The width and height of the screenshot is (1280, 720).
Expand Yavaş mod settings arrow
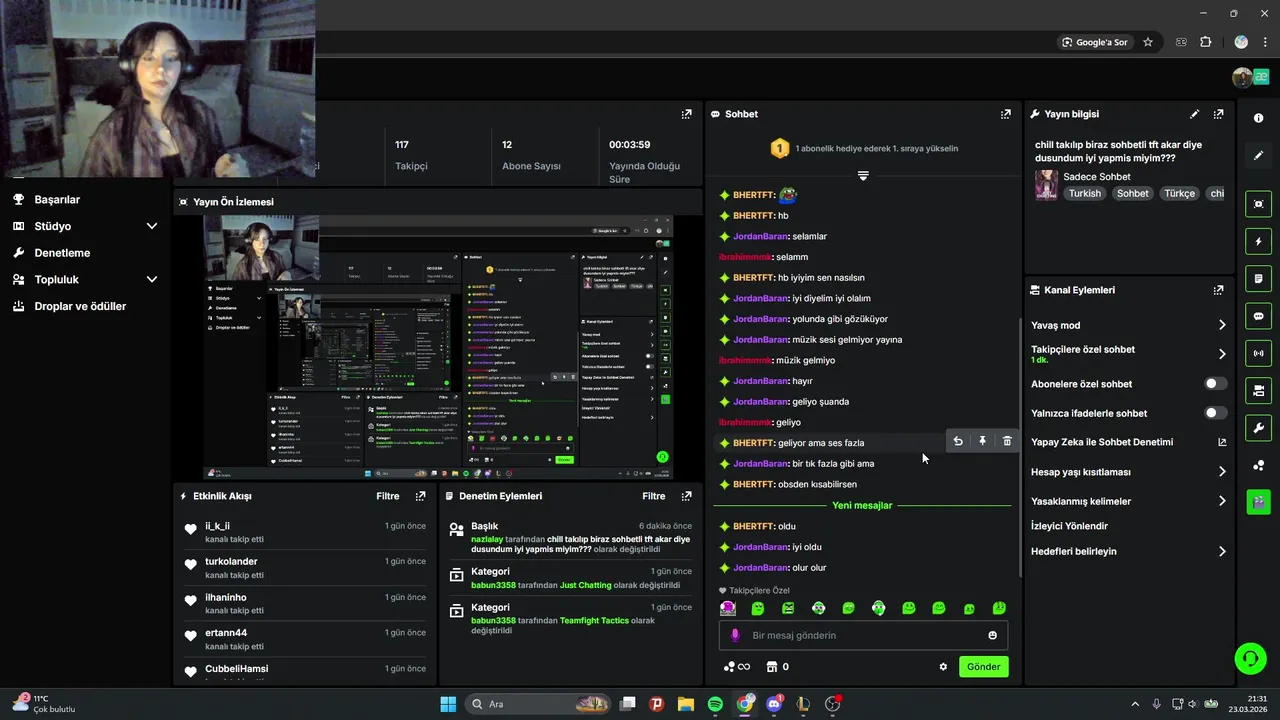tap(1221, 325)
